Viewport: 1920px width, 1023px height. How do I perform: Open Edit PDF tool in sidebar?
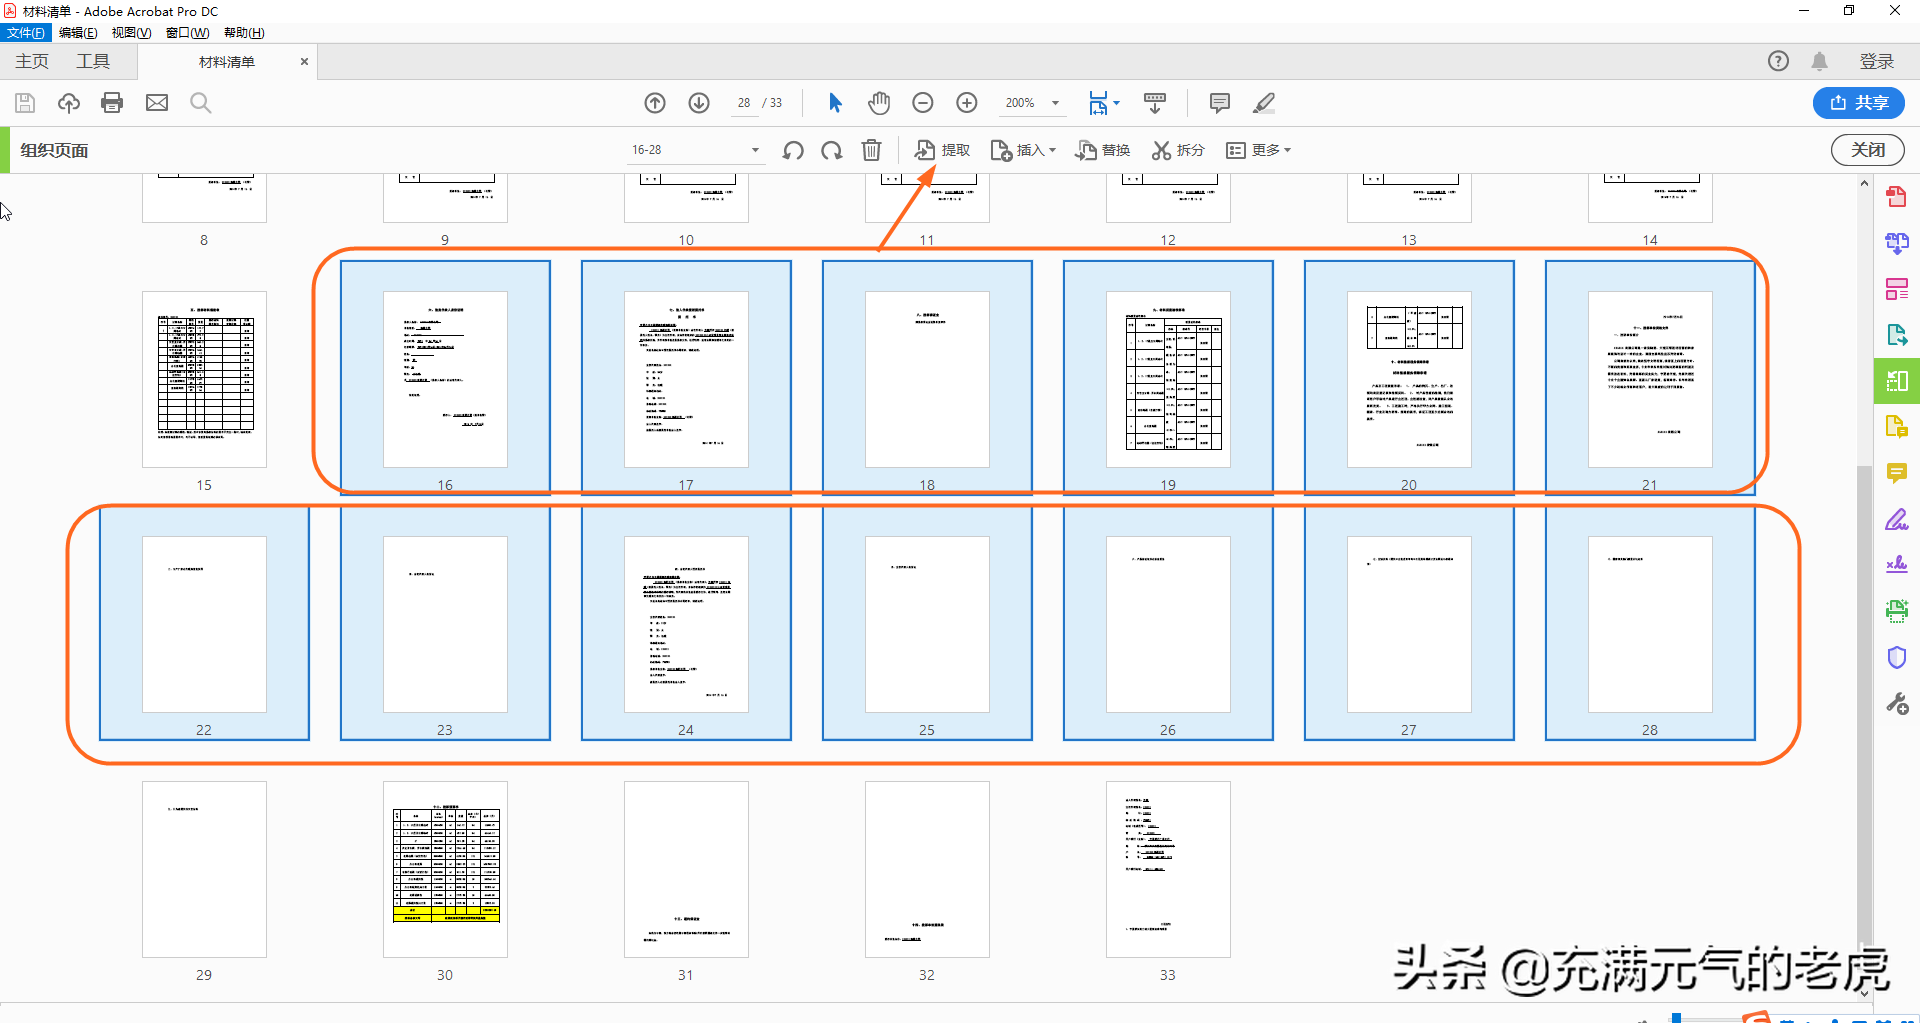[x=1896, y=289]
